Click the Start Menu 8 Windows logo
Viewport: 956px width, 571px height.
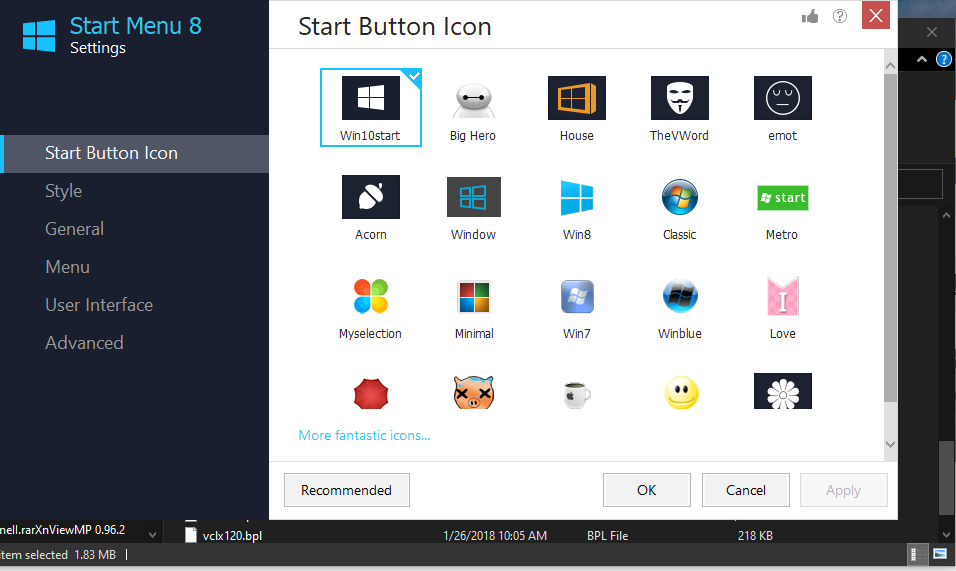[x=39, y=35]
